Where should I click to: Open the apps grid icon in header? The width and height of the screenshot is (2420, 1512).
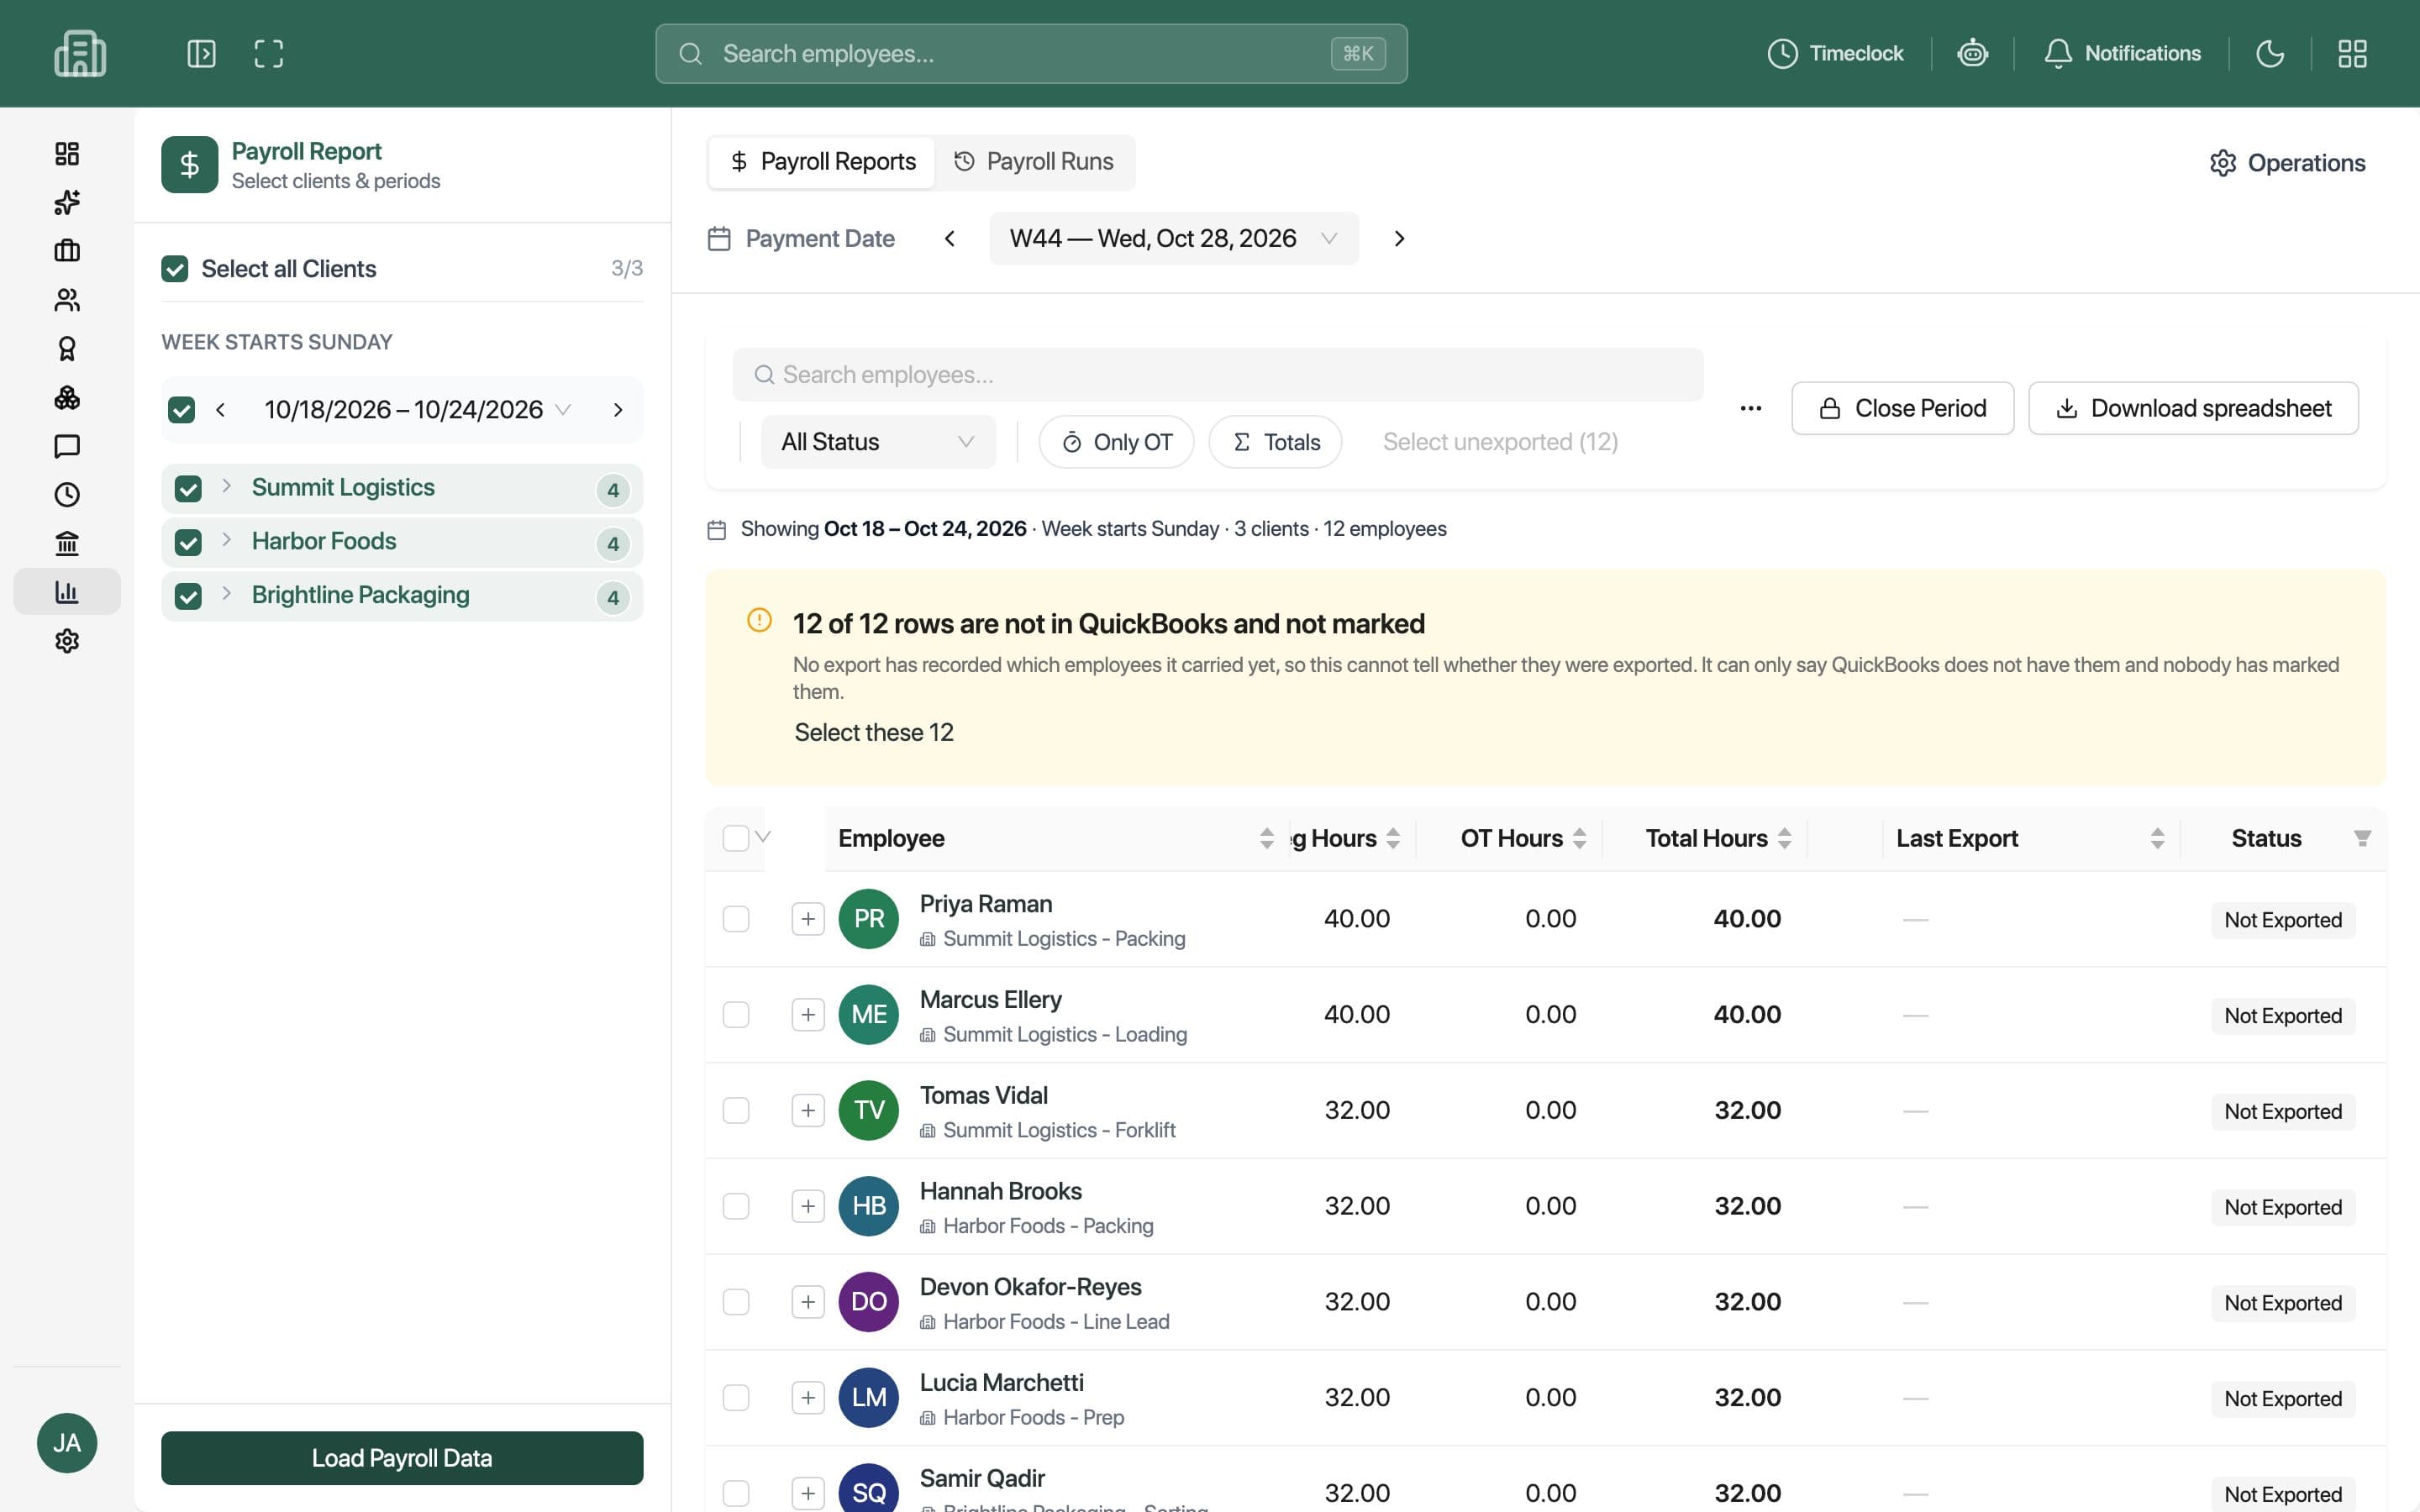pos(2352,53)
